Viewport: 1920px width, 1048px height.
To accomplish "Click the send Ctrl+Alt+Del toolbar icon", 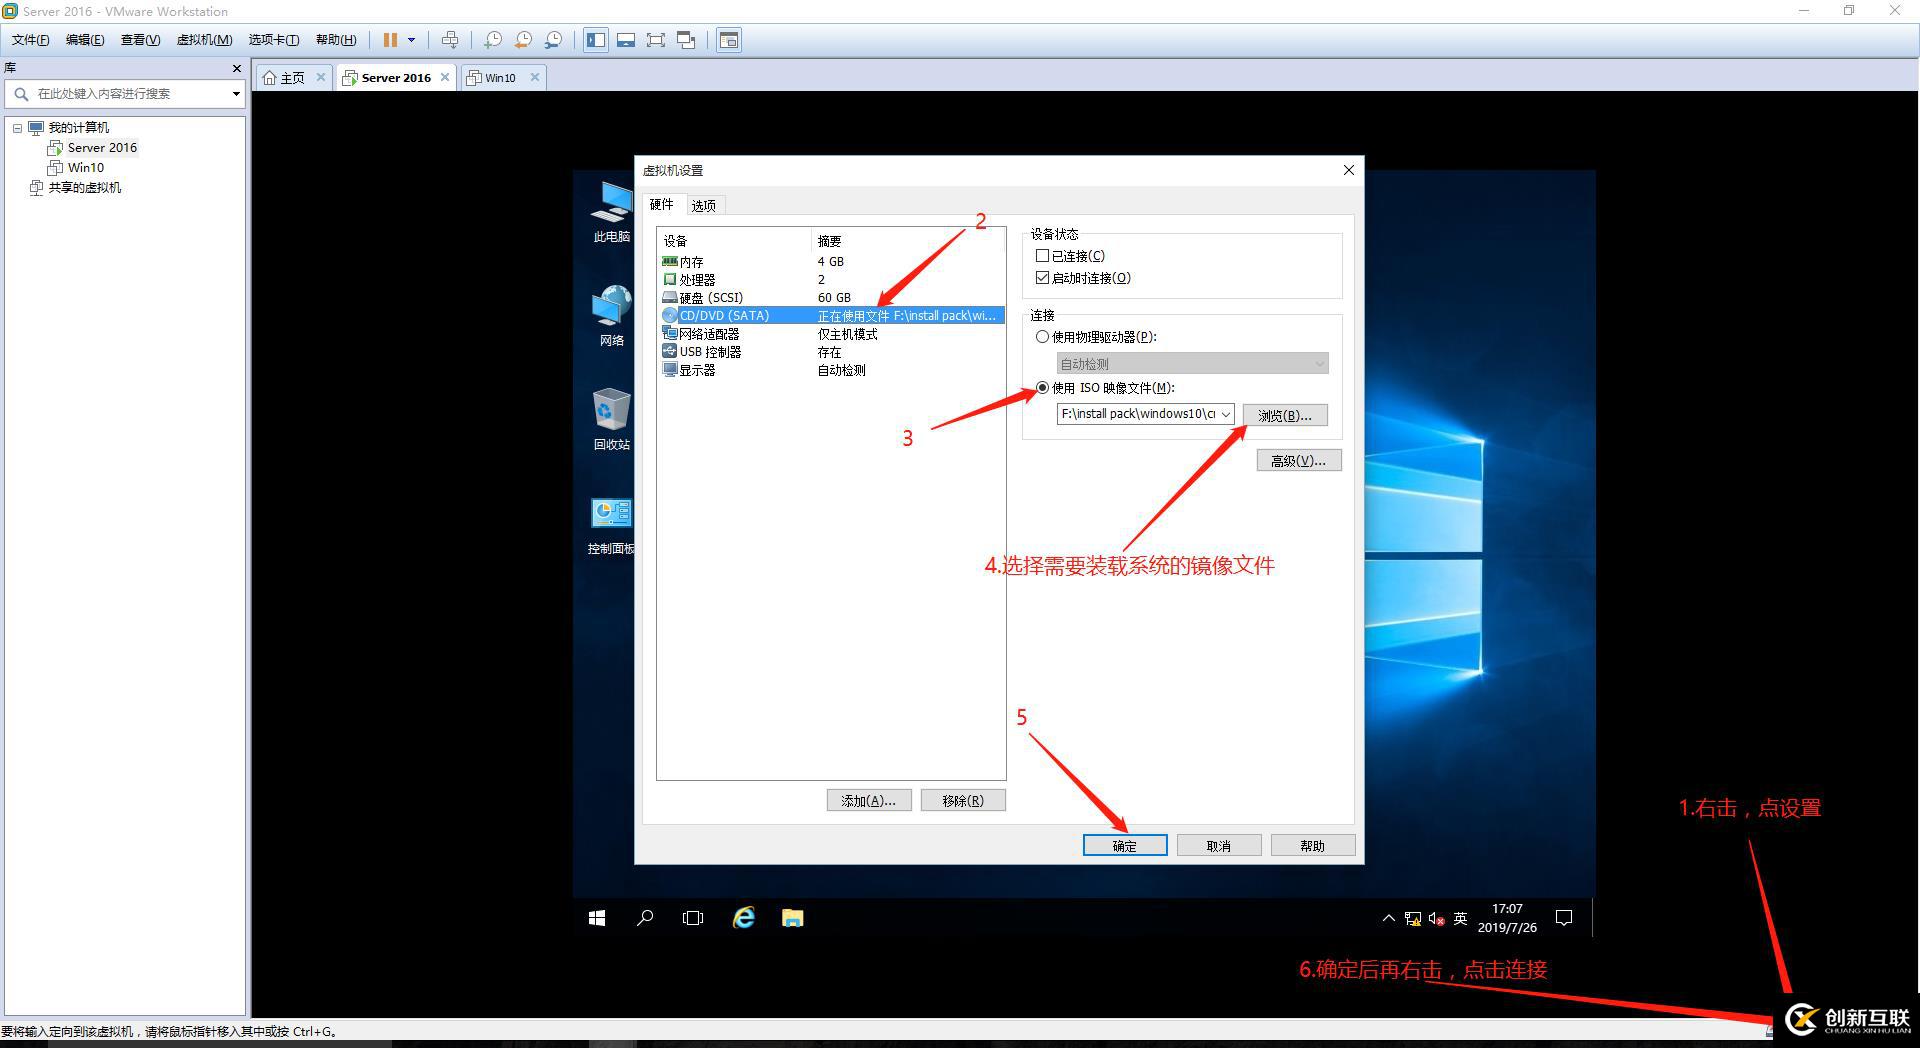I will [450, 40].
